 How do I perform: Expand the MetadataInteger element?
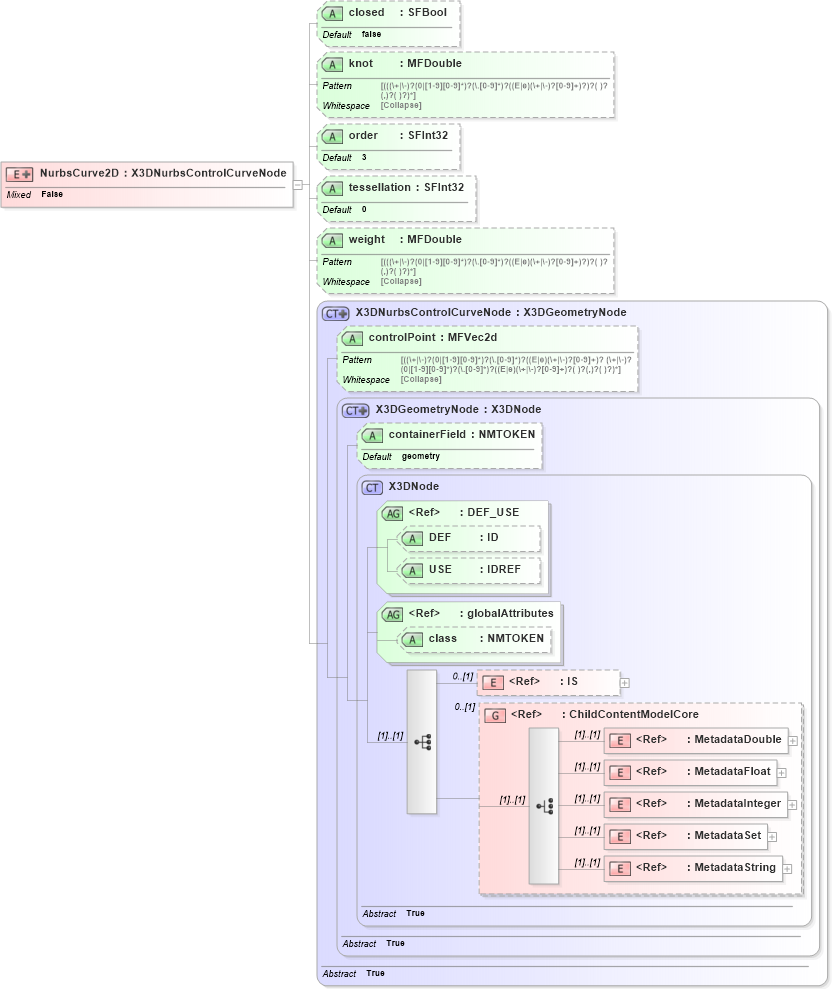coord(792,805)
